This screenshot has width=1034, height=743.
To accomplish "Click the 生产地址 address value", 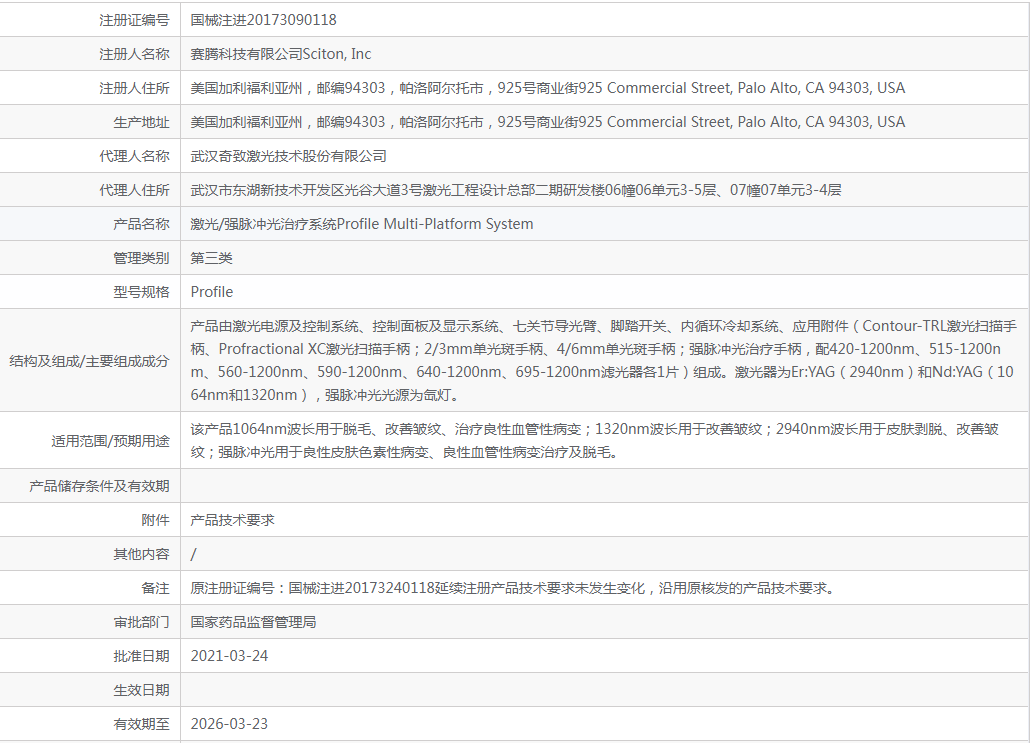I will tap(547, 122).
